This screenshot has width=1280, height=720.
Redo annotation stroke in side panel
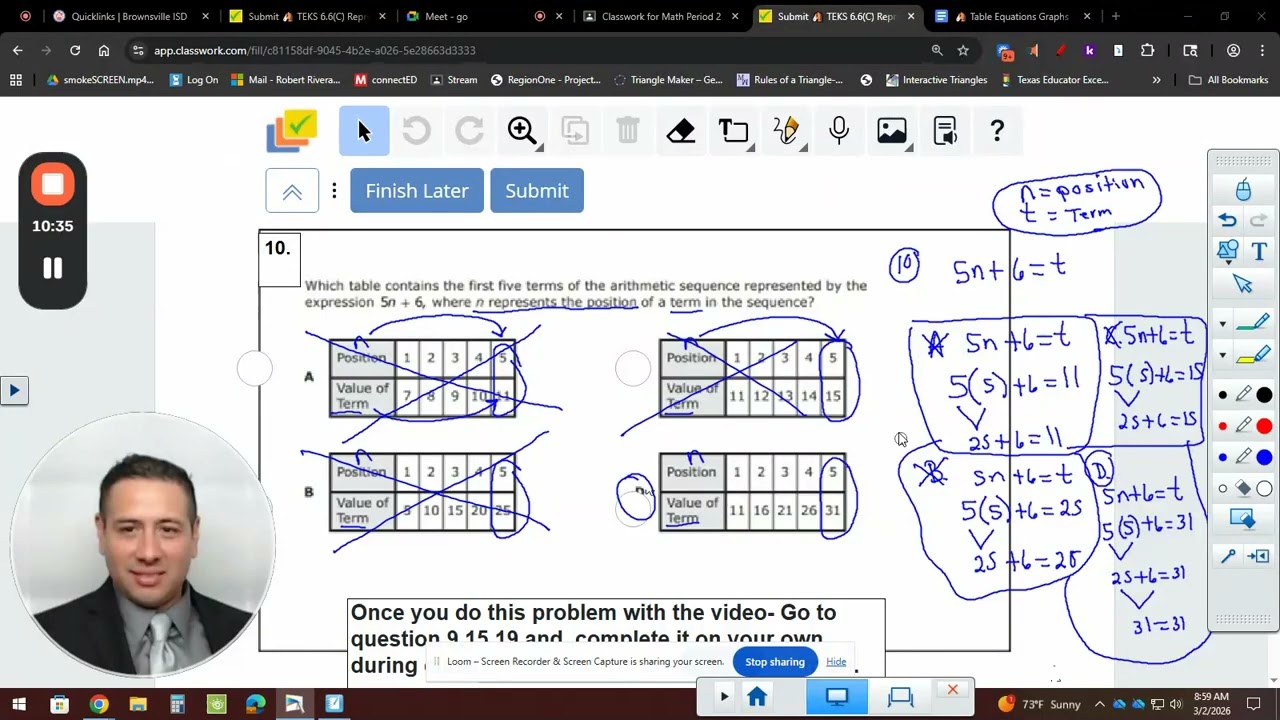click(x=1259, y=220)
